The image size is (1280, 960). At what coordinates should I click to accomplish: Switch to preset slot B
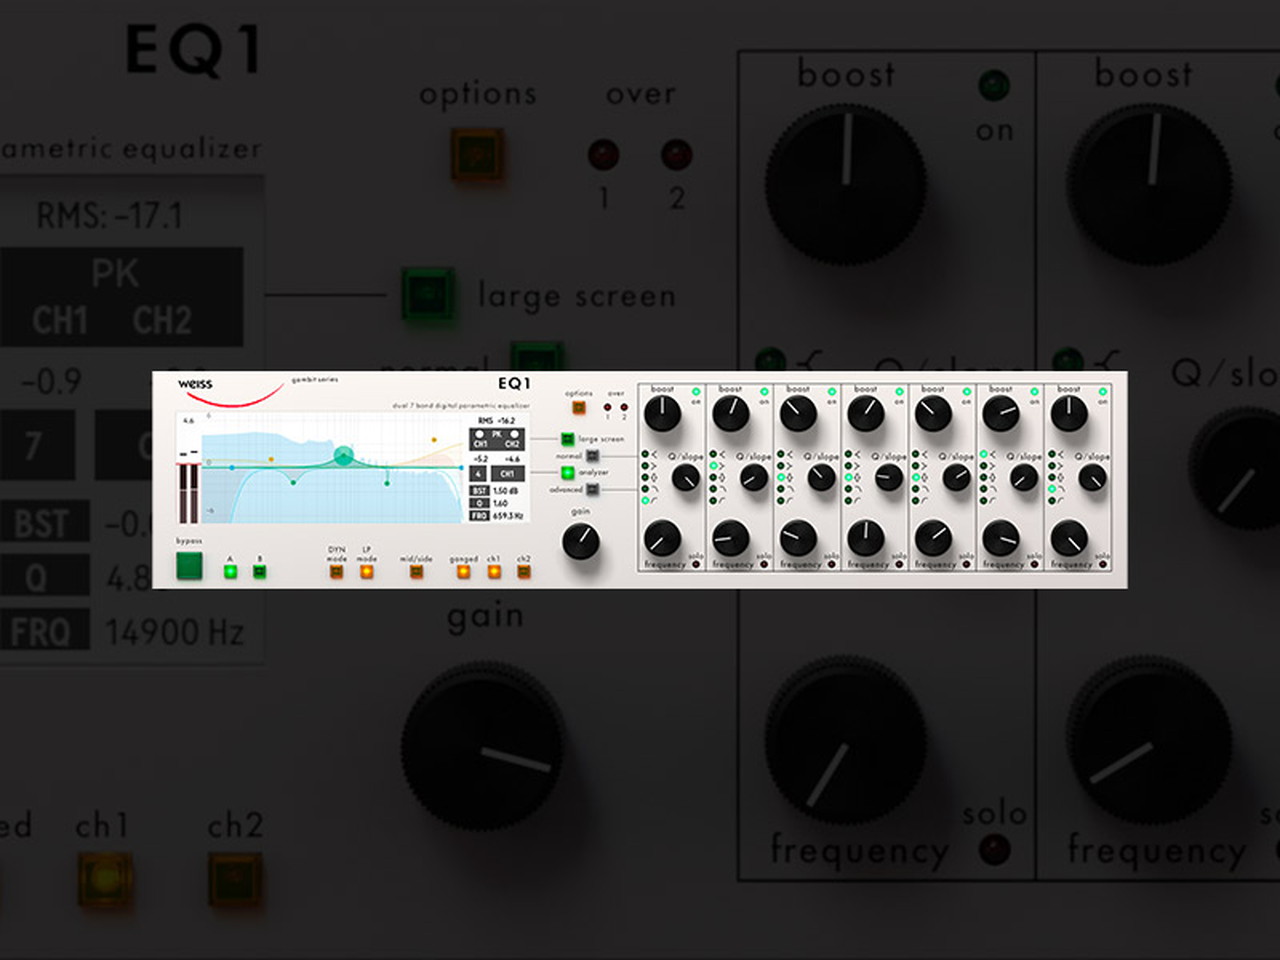(x=260, y=572)
